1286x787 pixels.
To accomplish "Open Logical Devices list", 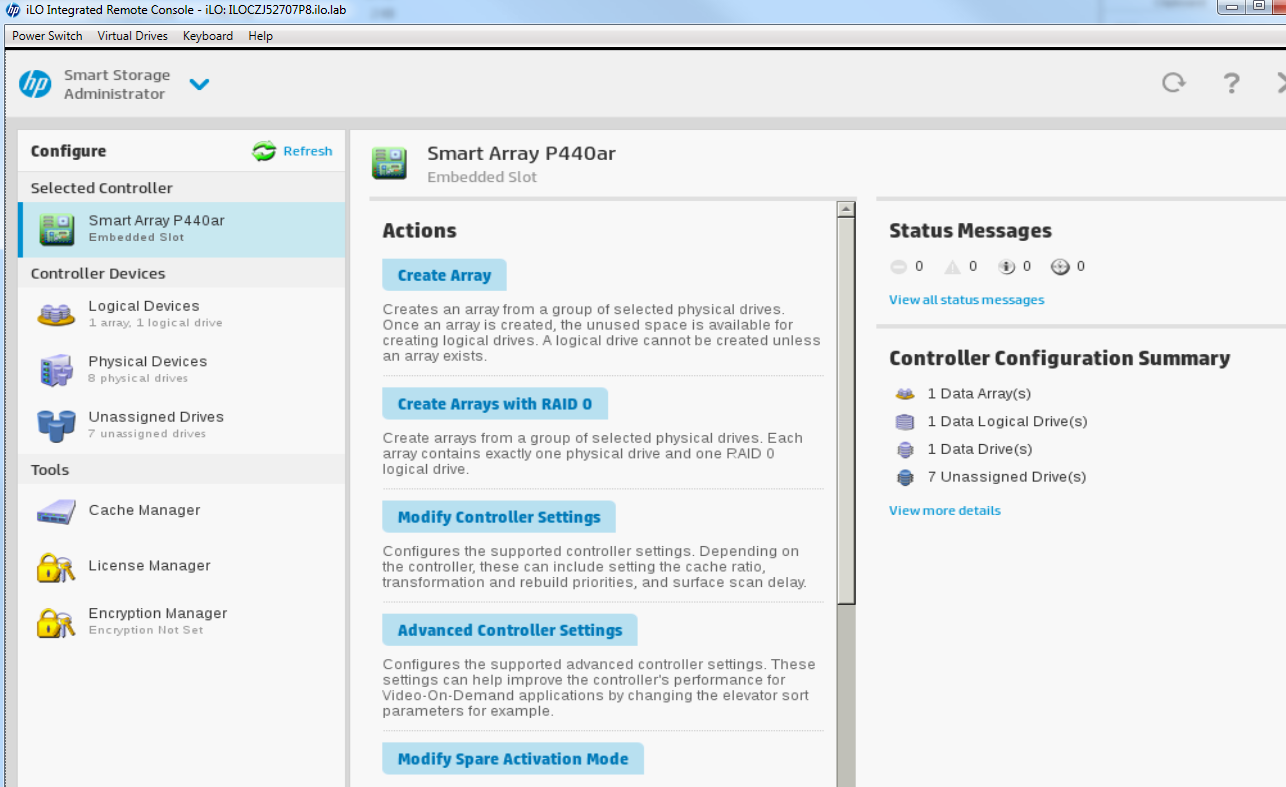I will (x=182, y=313).
